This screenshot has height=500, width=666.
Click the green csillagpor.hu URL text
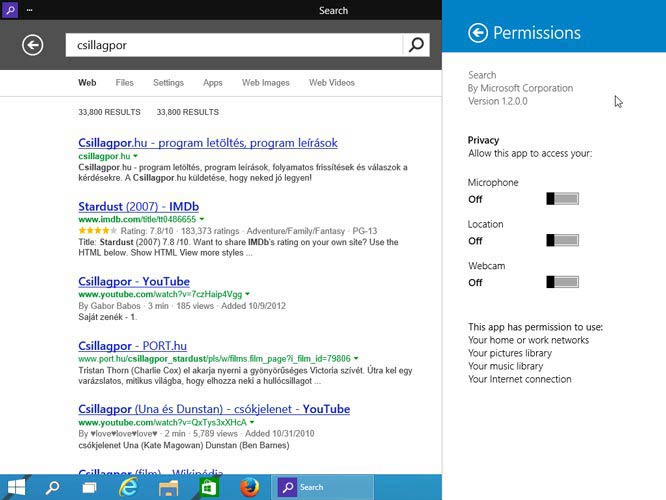pyautogui.click(x=104, y=156)
